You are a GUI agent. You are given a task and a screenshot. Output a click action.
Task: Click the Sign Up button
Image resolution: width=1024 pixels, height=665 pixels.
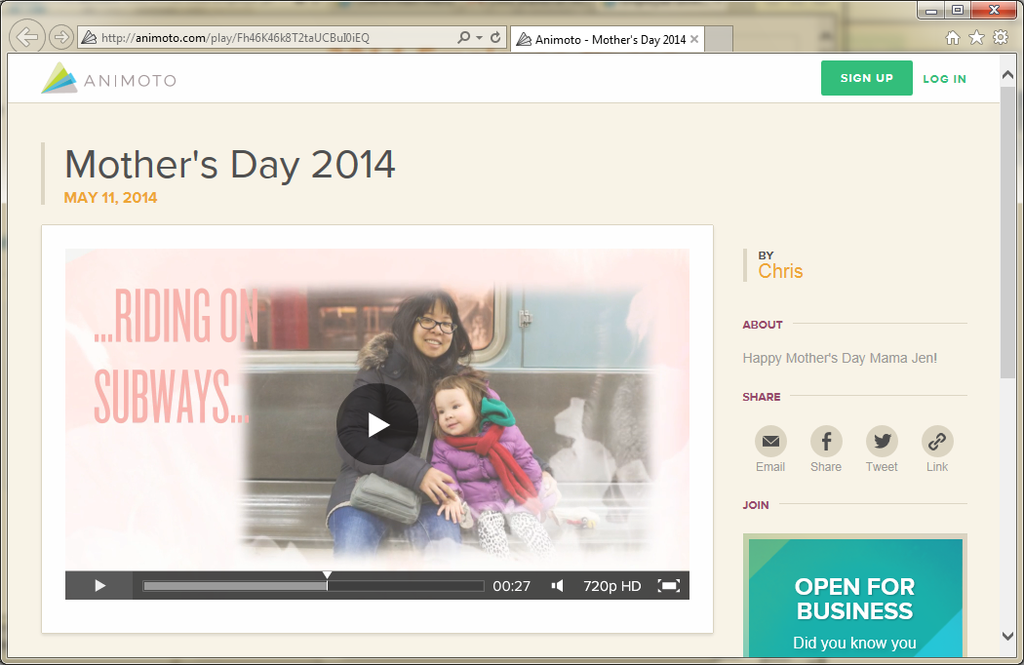[x=866, y=78]
